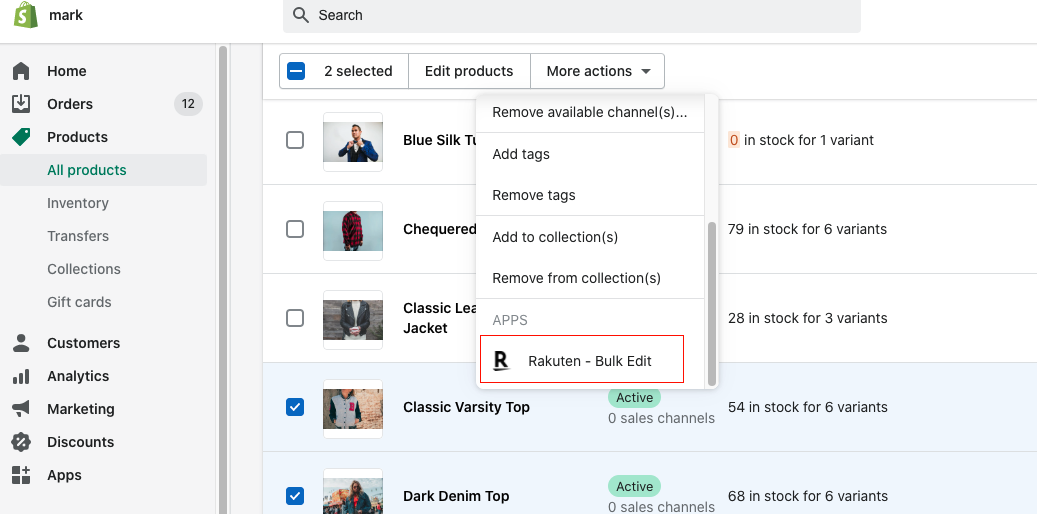Click the Edit products button
Screen dimensions: 1037x514
coord(469,71)
